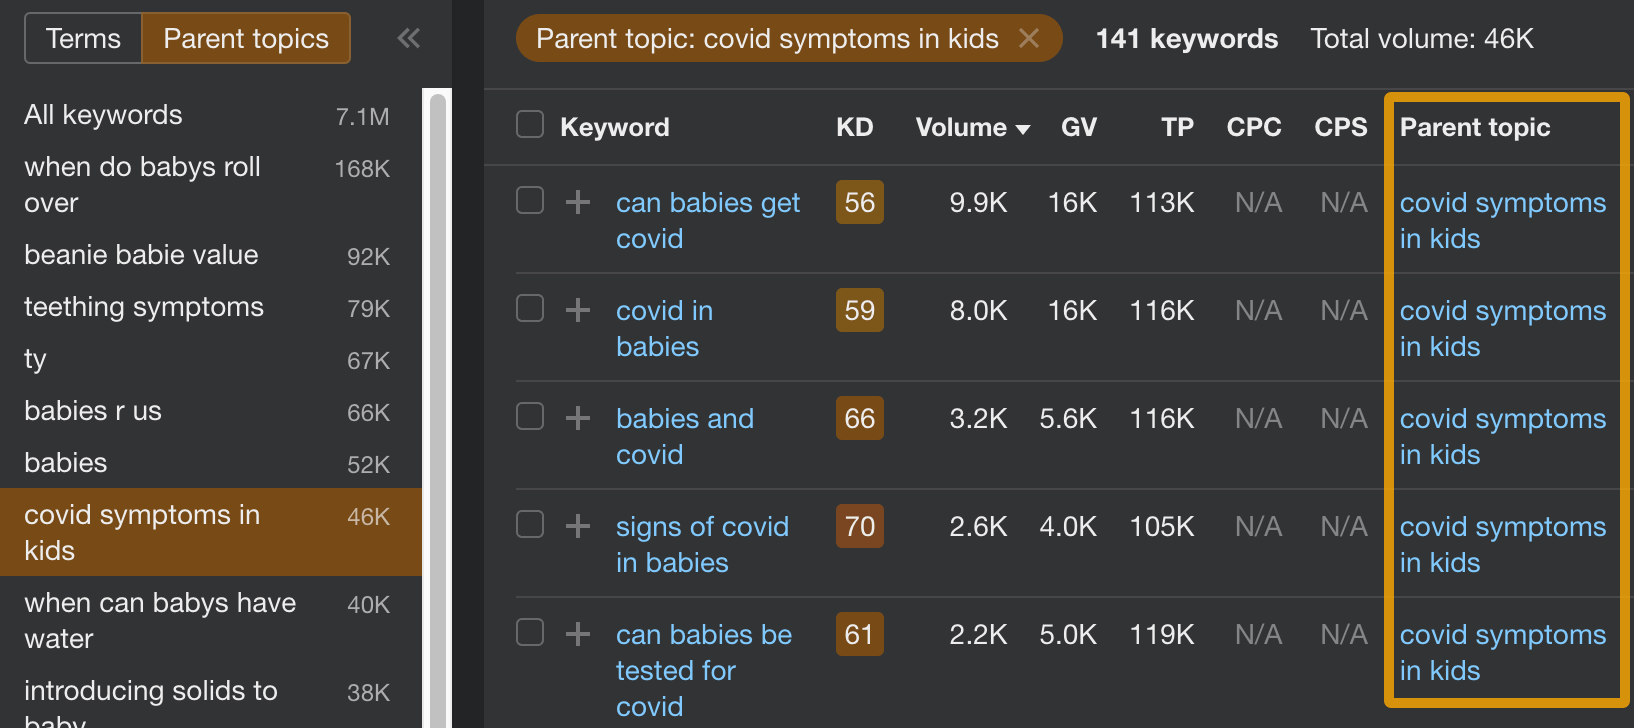Screen dimensions: 1634x728
Task: Click plus icon beside 'can babies be tested for covid'
Action: click(x=577, y=634)
